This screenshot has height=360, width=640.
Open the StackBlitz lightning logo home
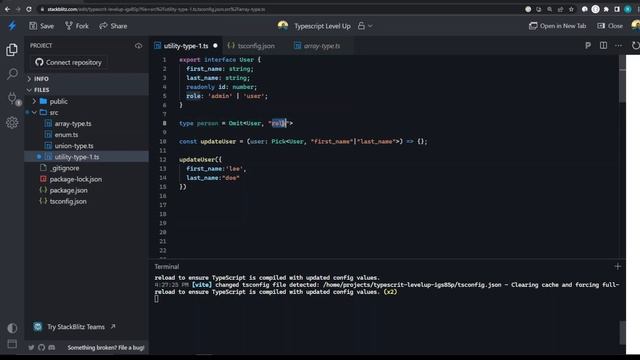click(12, 26)
